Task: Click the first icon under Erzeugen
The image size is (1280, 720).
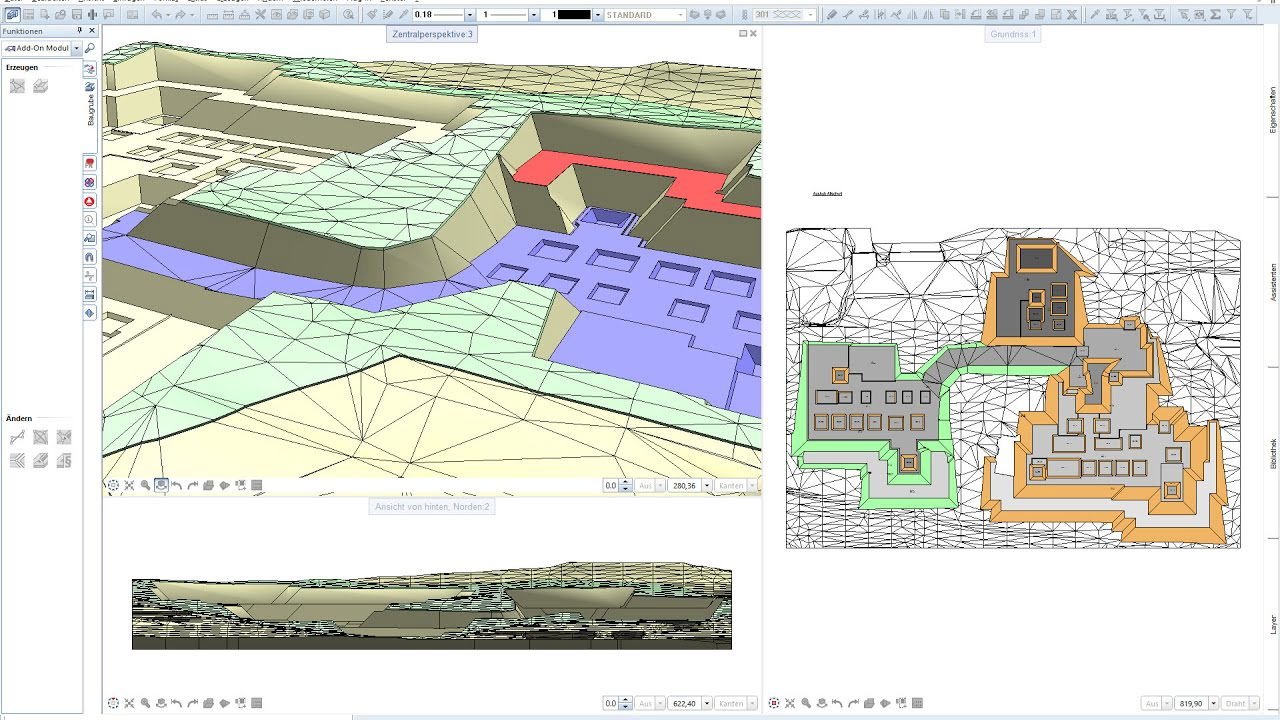Action: [17, 86]
